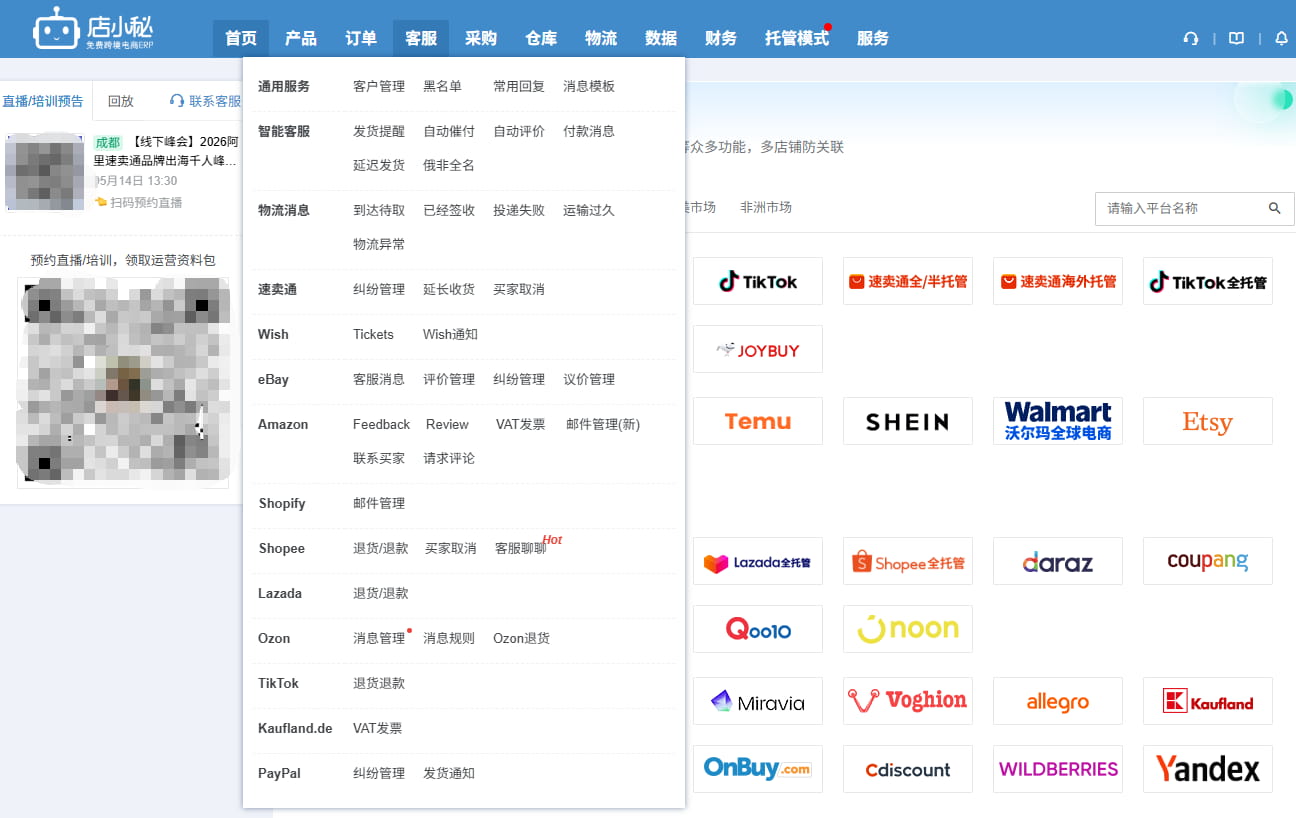Choose the JOYBUY platform card
The width and height of the screenshot is (1296, 818).
758,349
